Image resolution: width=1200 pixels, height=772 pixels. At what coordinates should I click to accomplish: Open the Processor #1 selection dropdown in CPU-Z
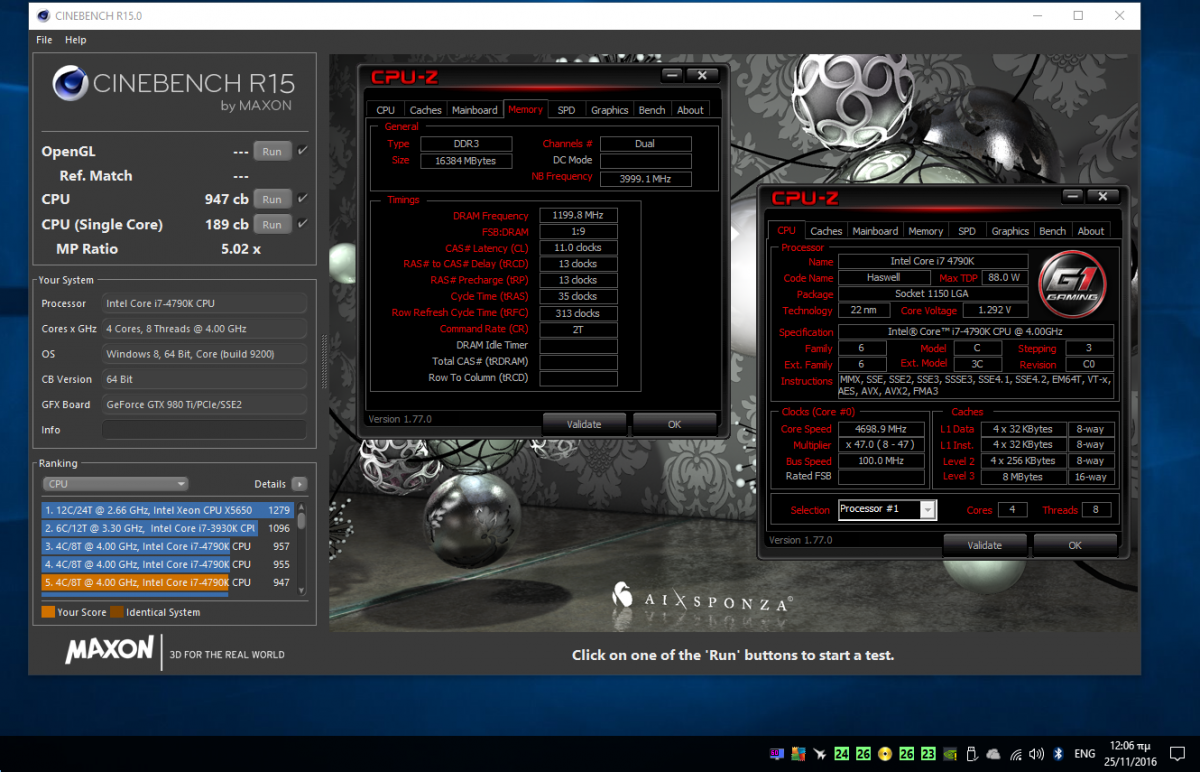[927, 510]
